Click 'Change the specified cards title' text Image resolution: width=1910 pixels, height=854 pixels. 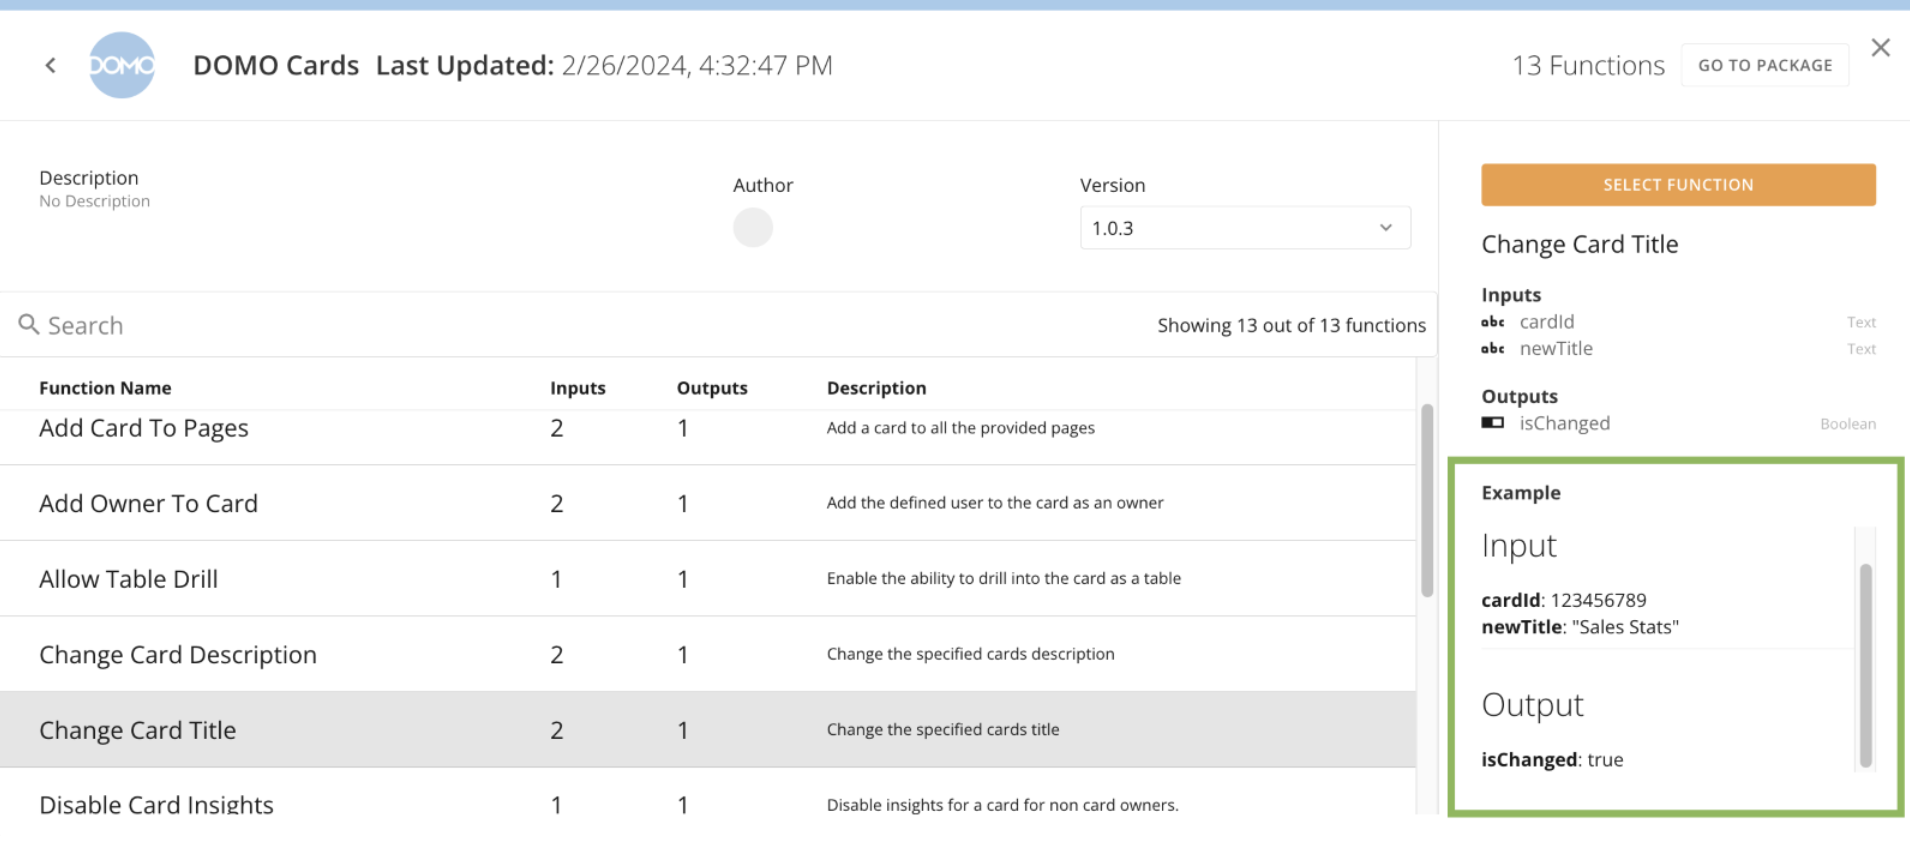(x=943, y=730)
